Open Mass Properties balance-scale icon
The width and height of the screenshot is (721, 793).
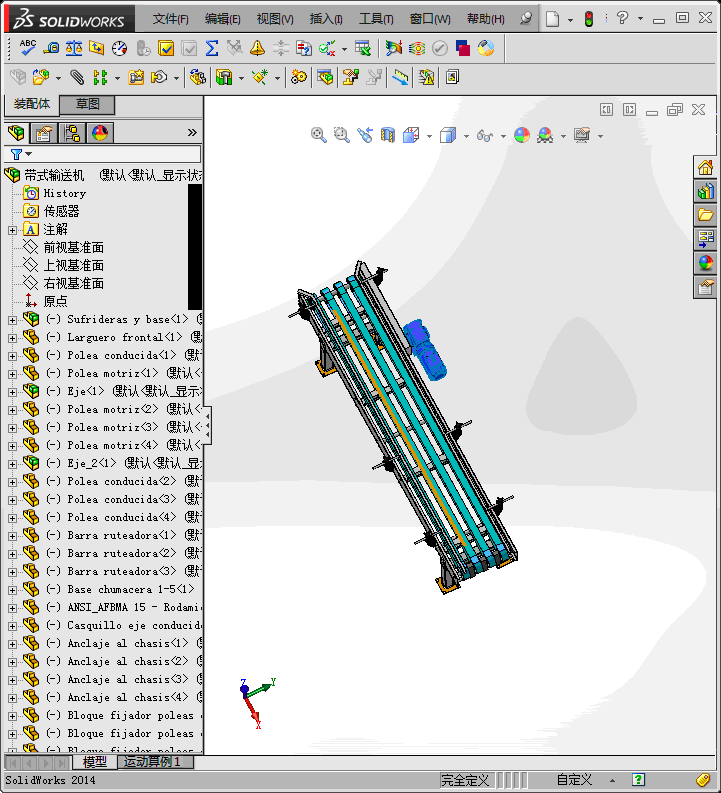[74, 49]
